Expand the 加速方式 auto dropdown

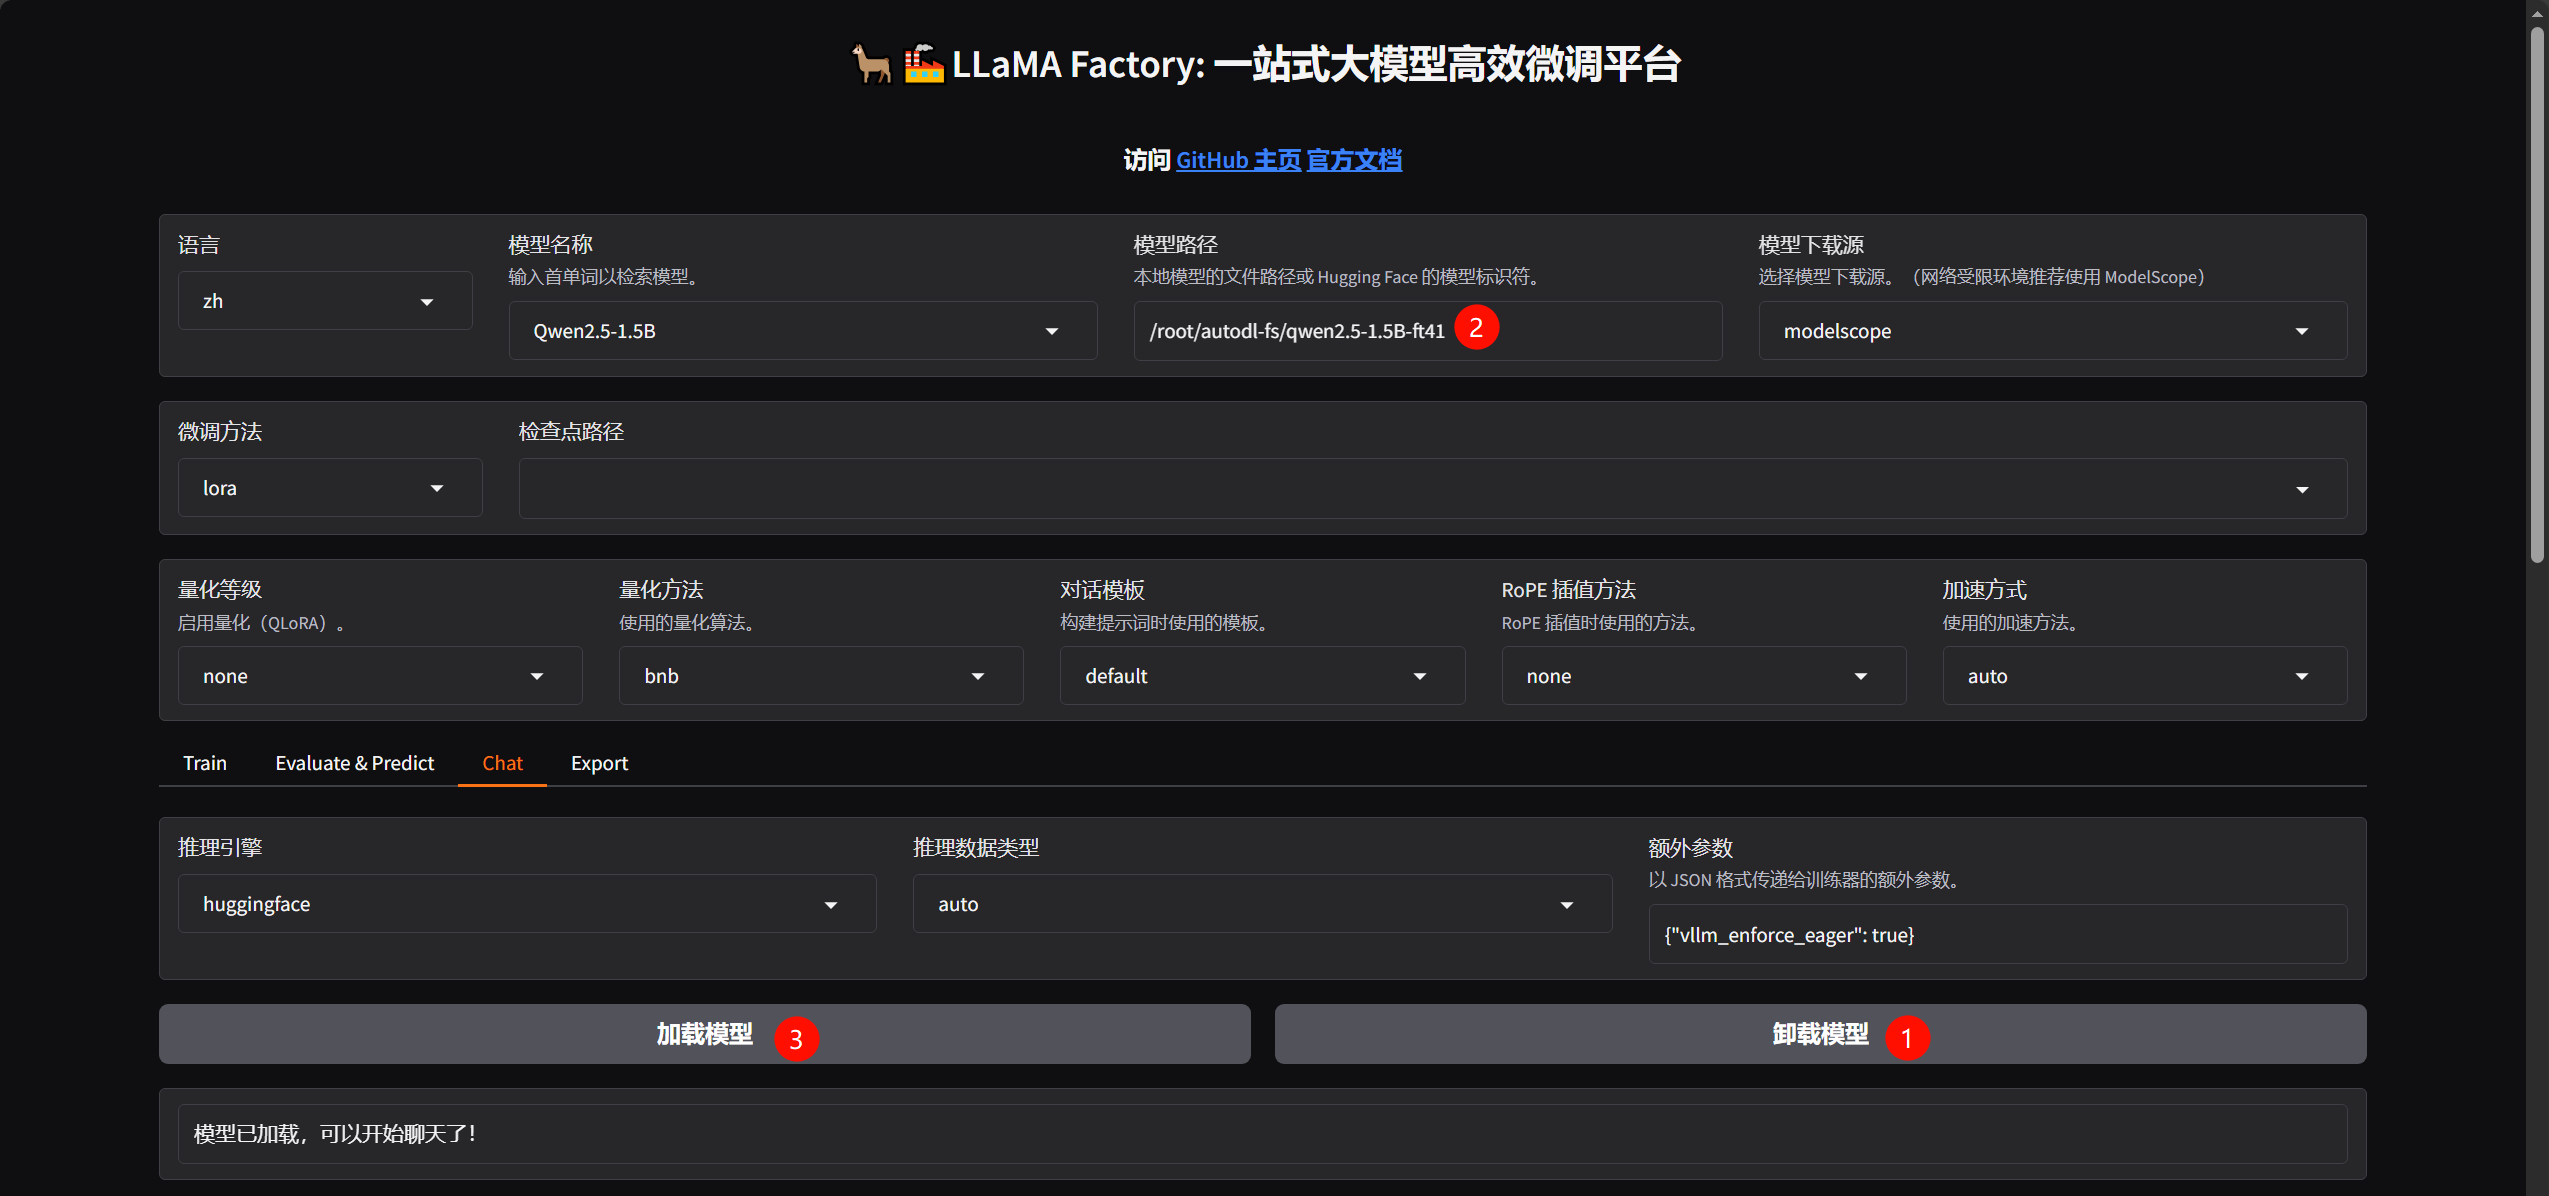(x=2143, y=676)
